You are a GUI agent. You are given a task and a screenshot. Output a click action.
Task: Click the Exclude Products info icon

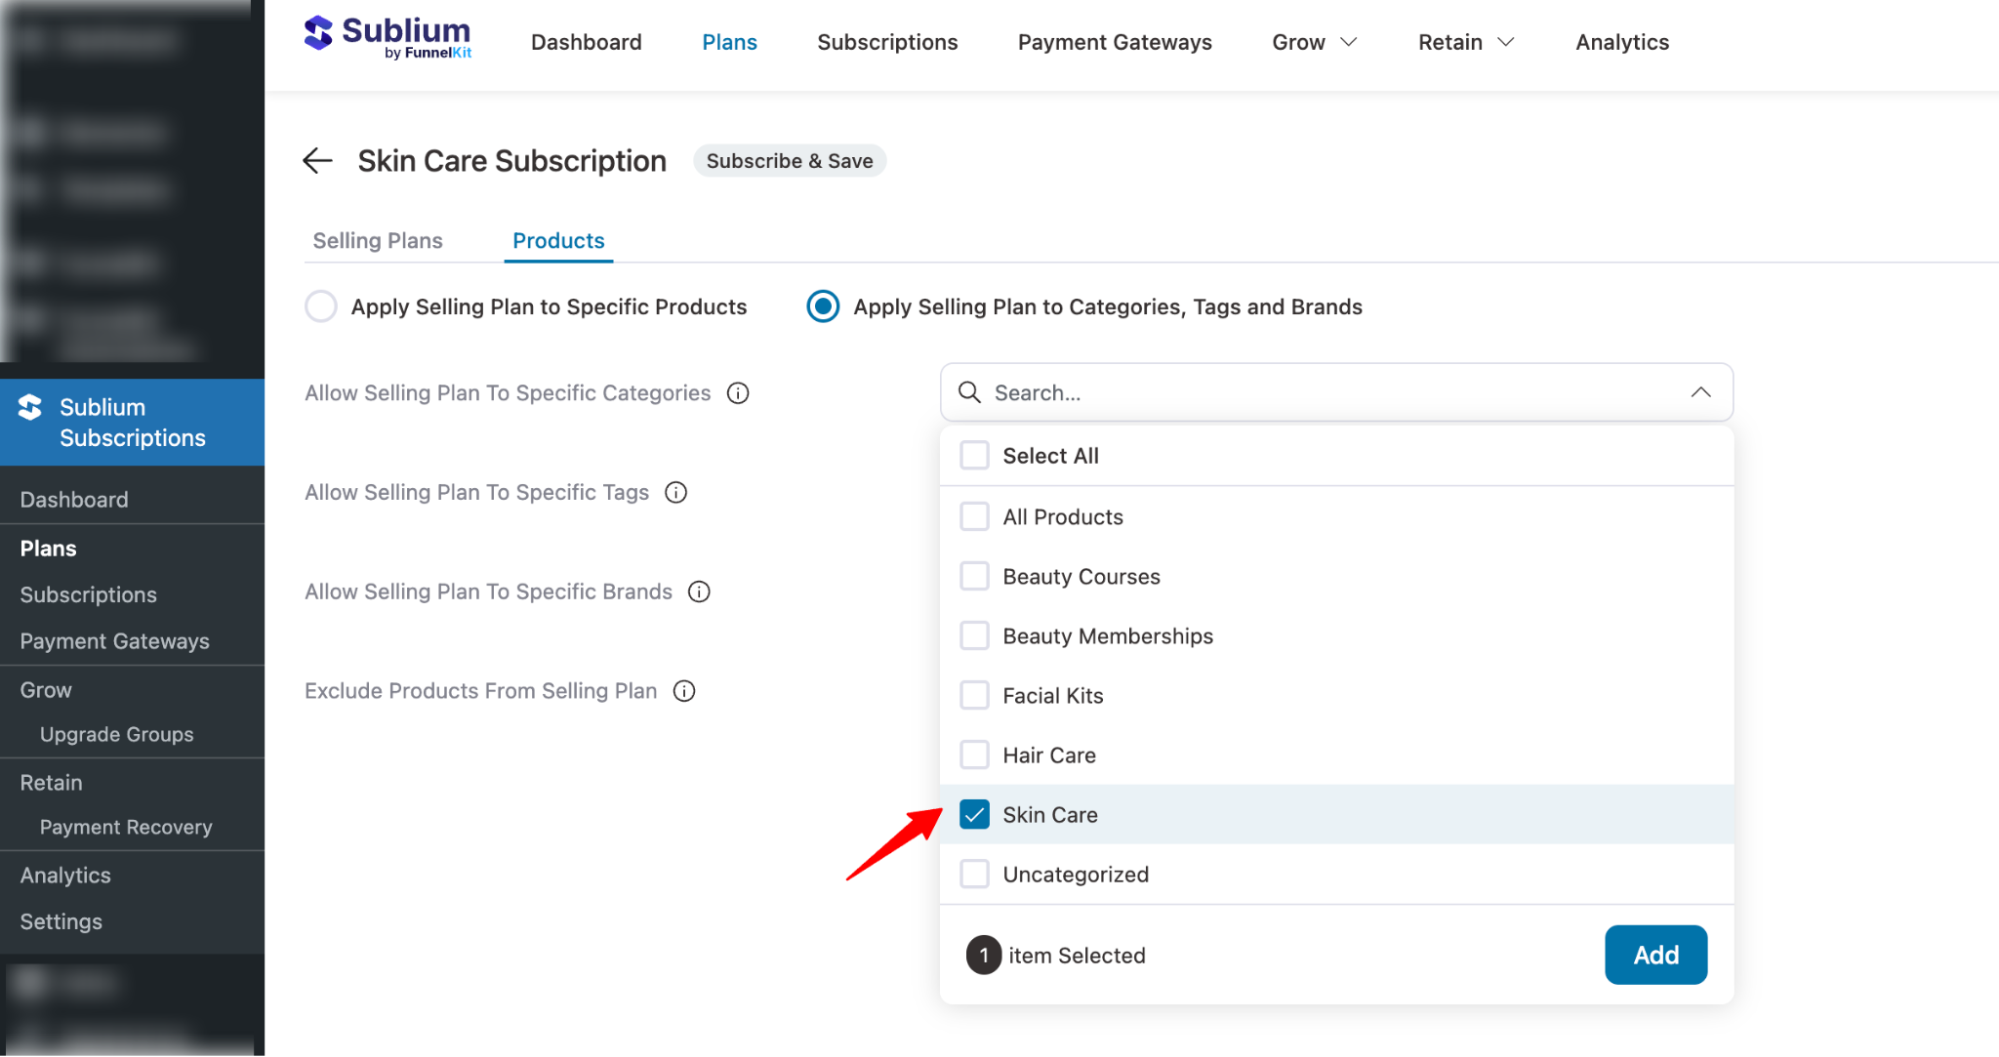(684, 690)
